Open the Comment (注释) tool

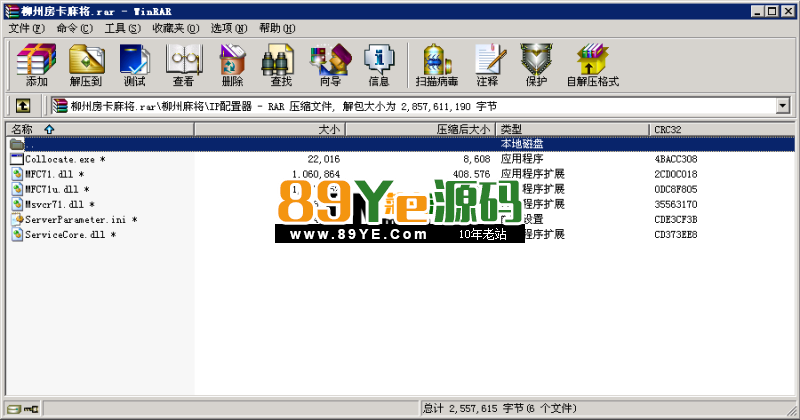point(488,65)
